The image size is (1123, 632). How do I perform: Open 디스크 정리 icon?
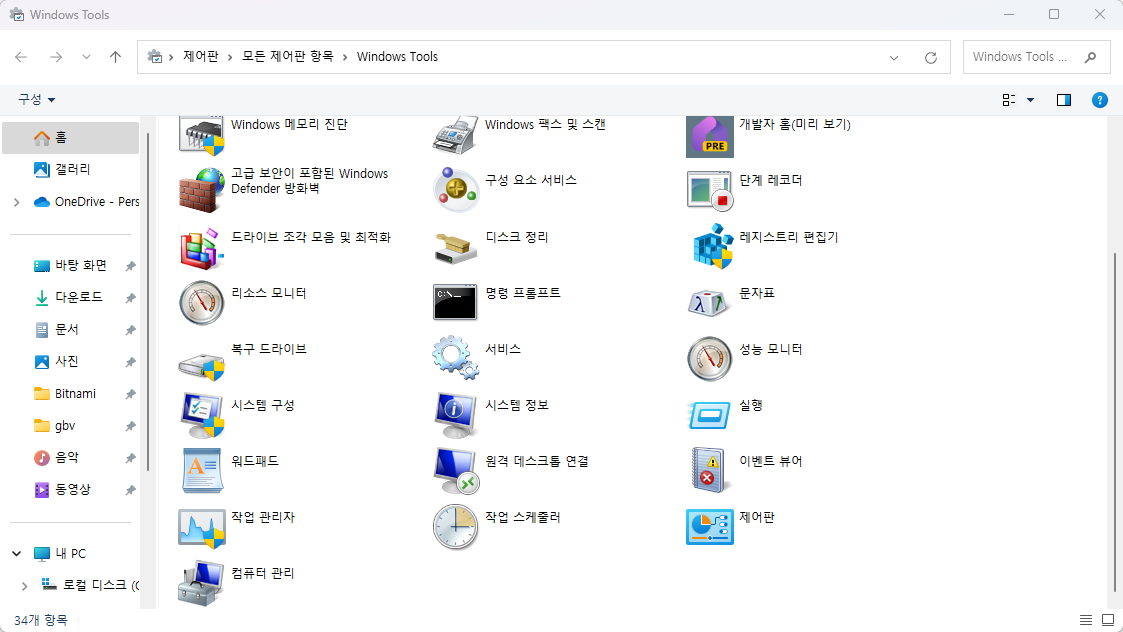click(456, 249)
